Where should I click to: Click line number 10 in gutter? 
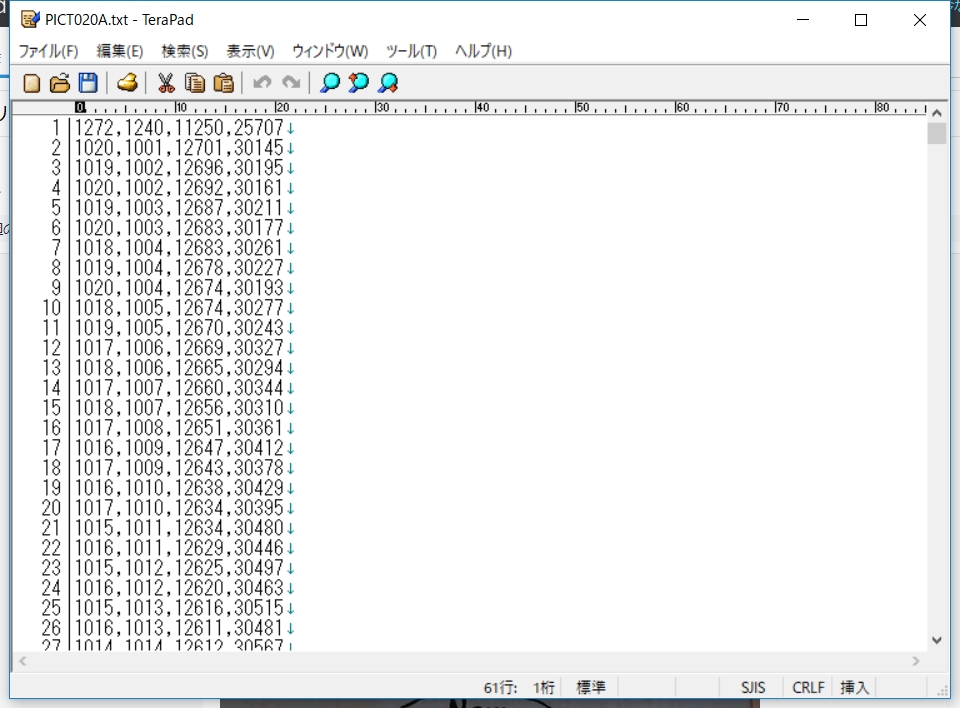coord(51,308)
